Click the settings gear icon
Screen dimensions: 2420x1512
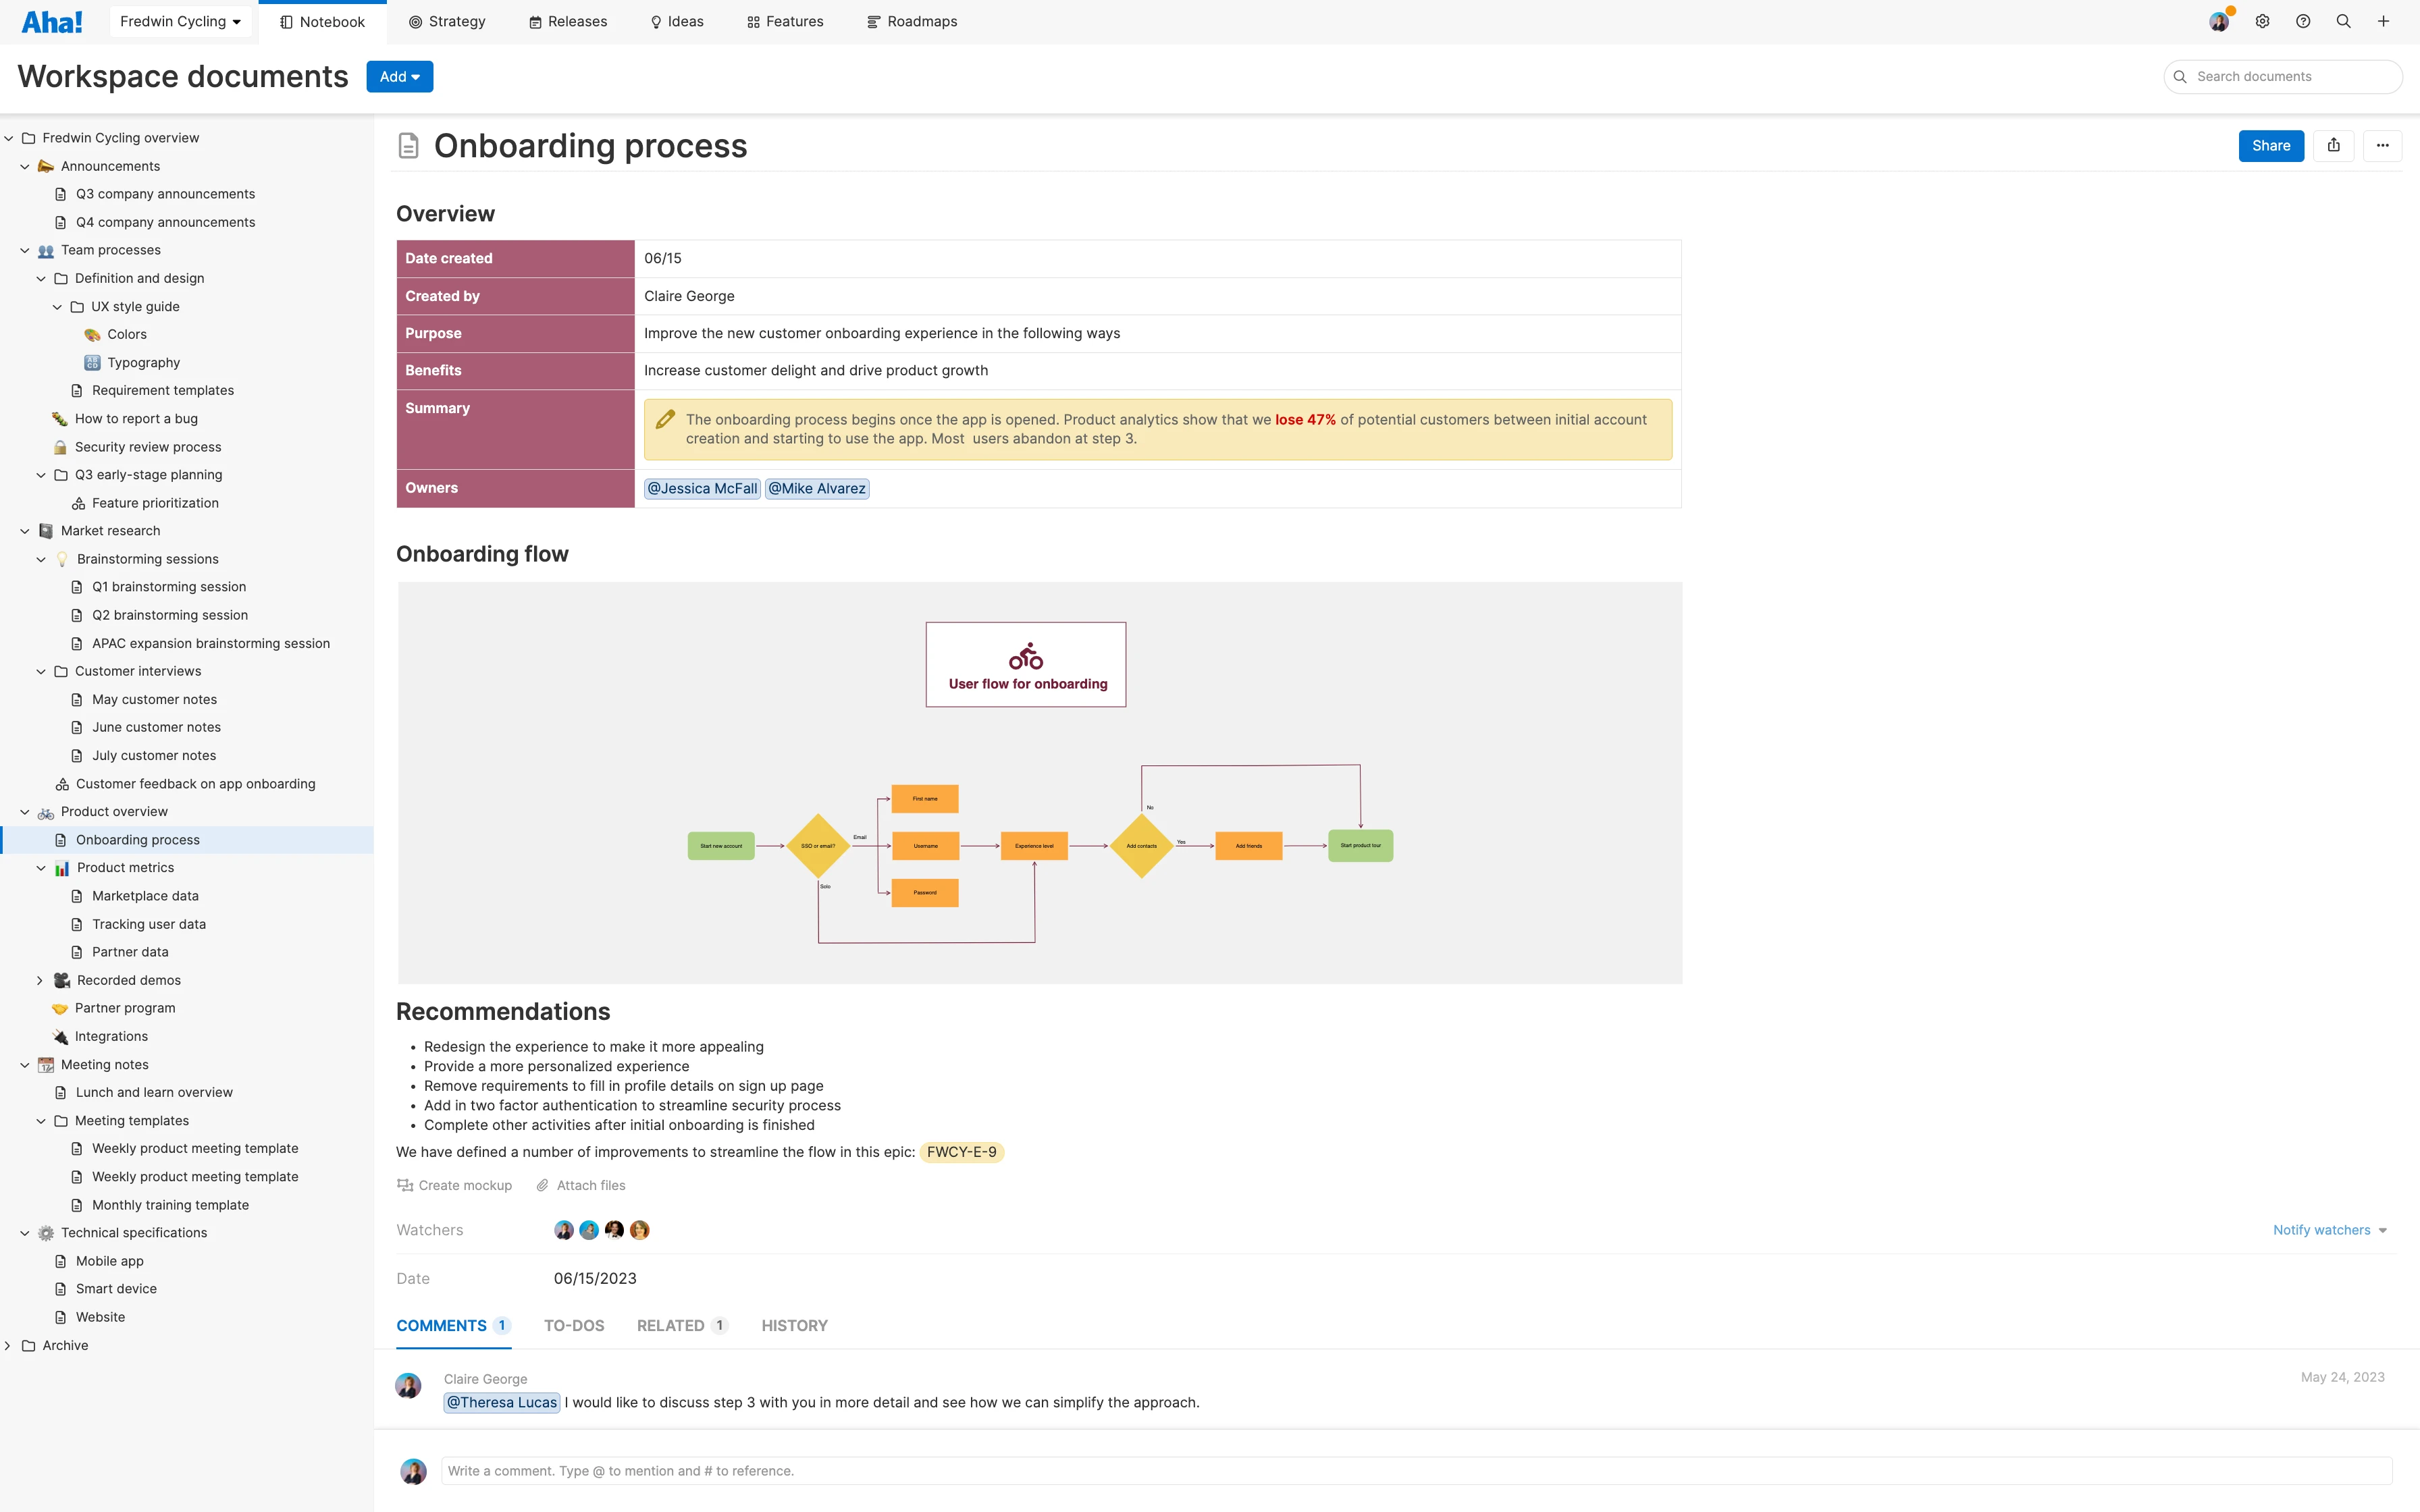(2262, 21)
